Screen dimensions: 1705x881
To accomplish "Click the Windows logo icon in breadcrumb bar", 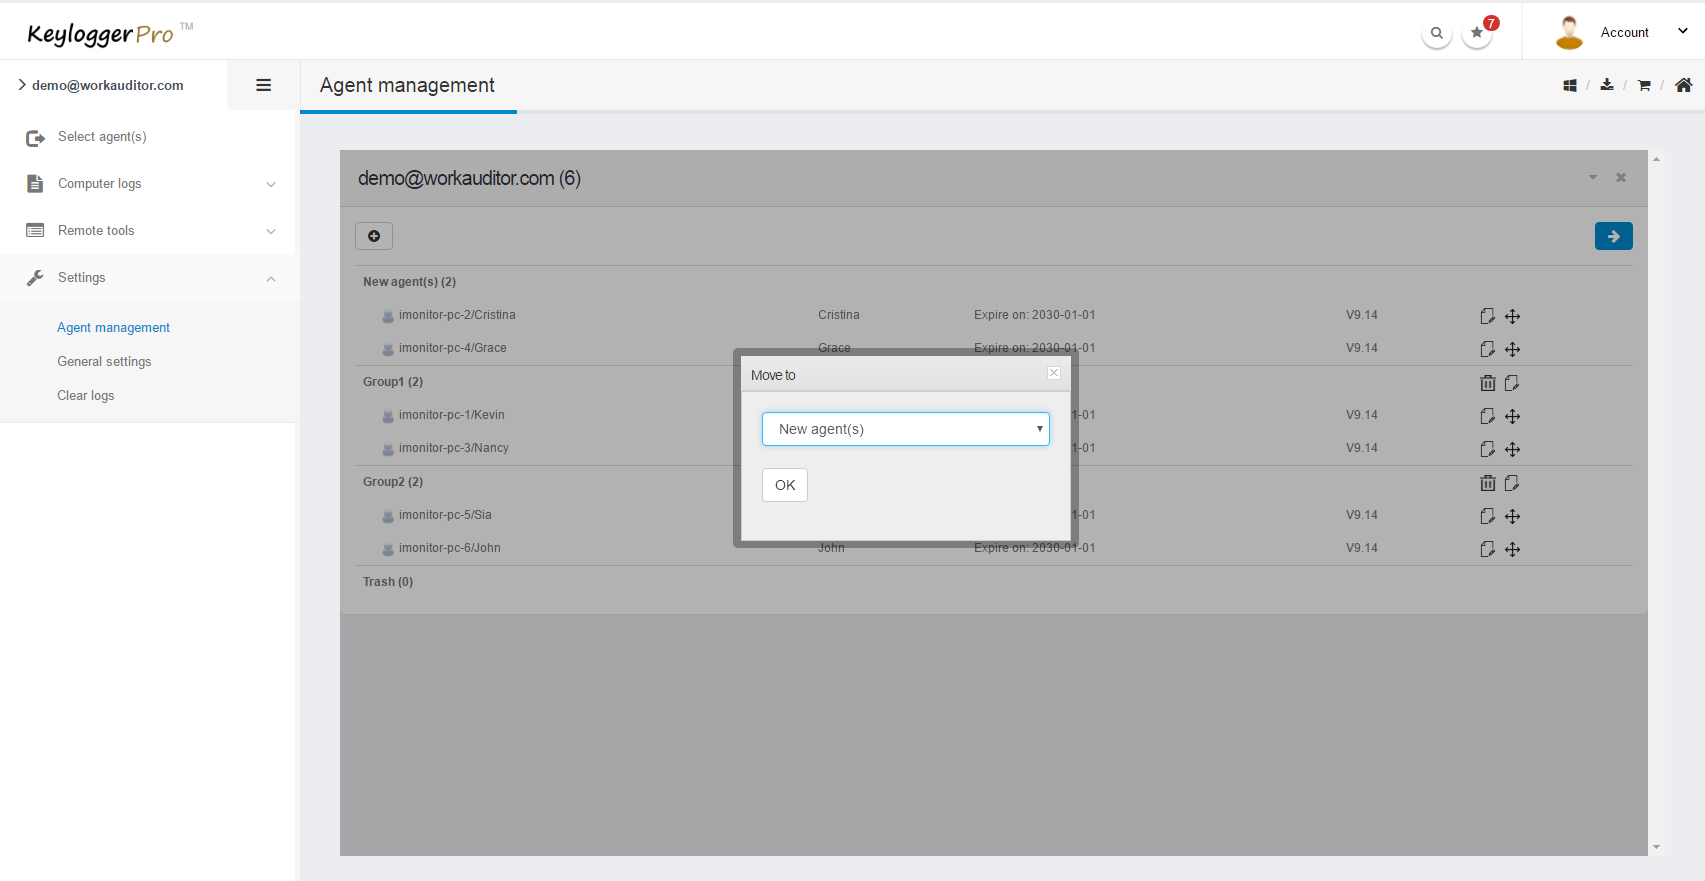I will click(1570, 86).
